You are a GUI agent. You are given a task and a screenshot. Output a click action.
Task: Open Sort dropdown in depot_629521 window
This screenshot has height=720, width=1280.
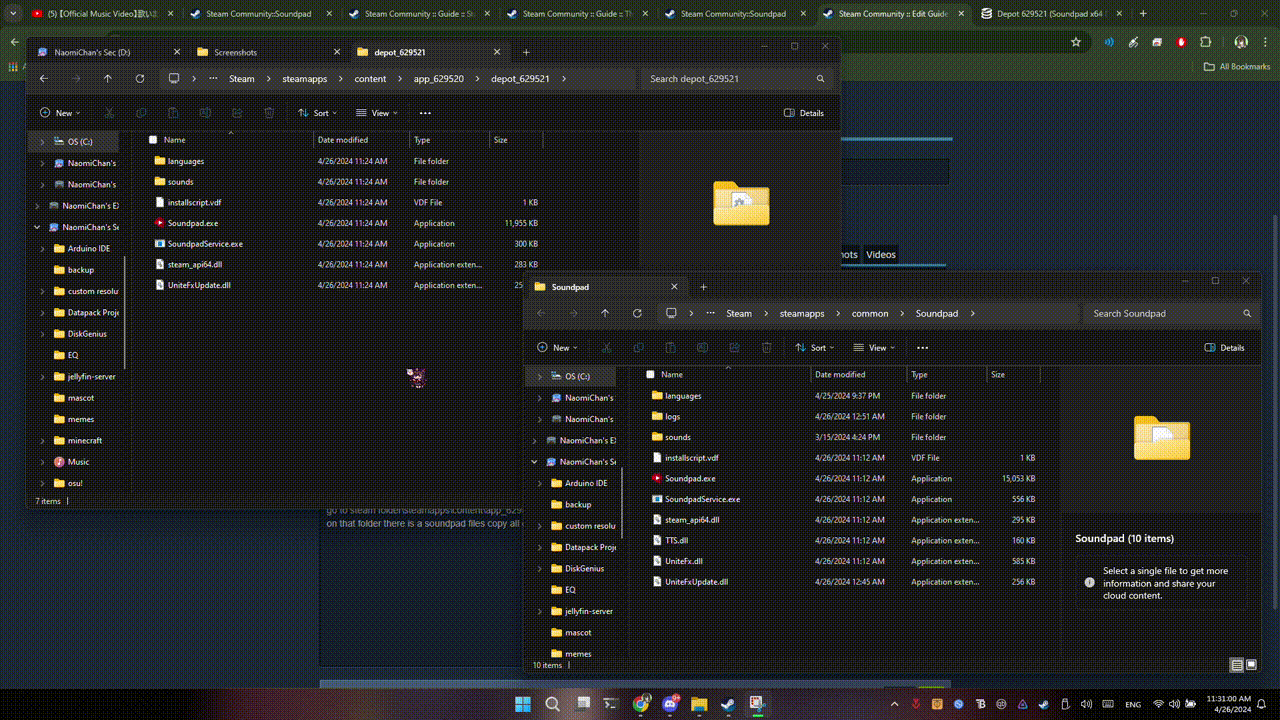click(317, 113)
